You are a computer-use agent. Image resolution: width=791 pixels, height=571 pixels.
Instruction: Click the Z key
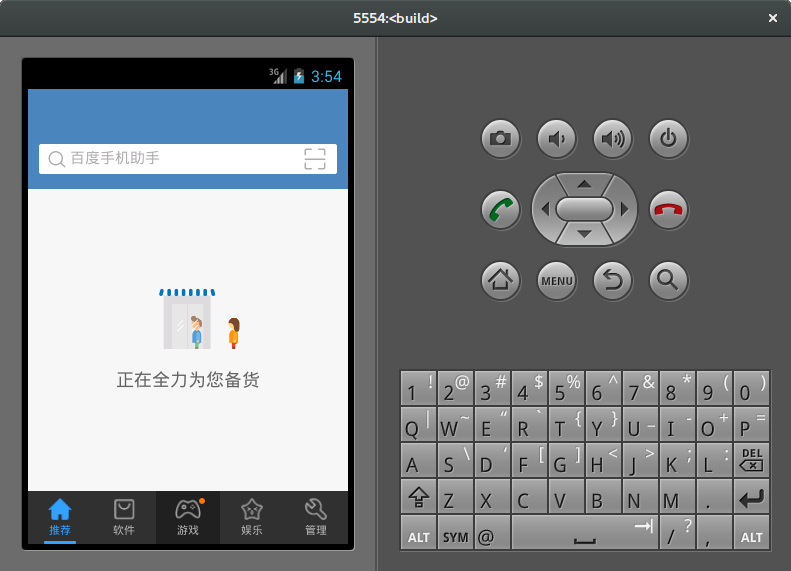(x=456, y=497)
